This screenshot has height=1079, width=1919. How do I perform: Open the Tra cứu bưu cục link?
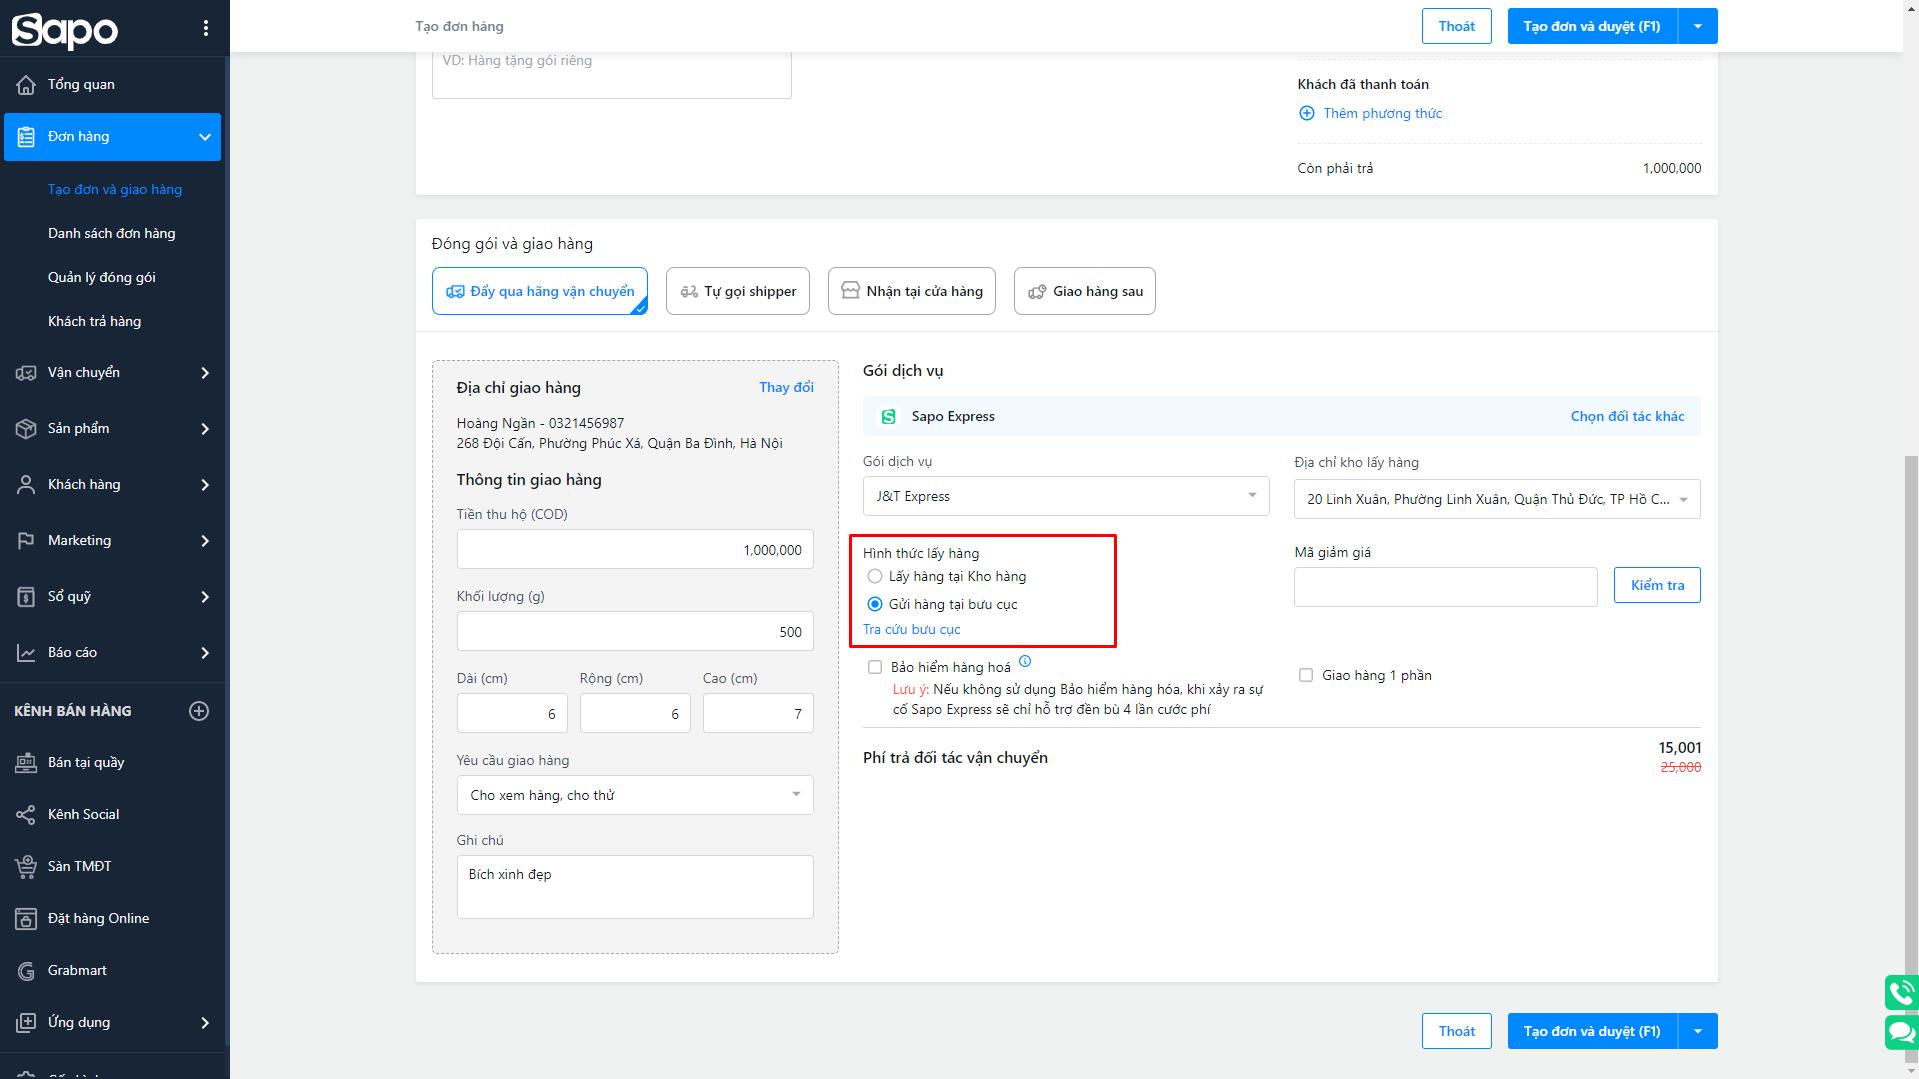point(911,629)
